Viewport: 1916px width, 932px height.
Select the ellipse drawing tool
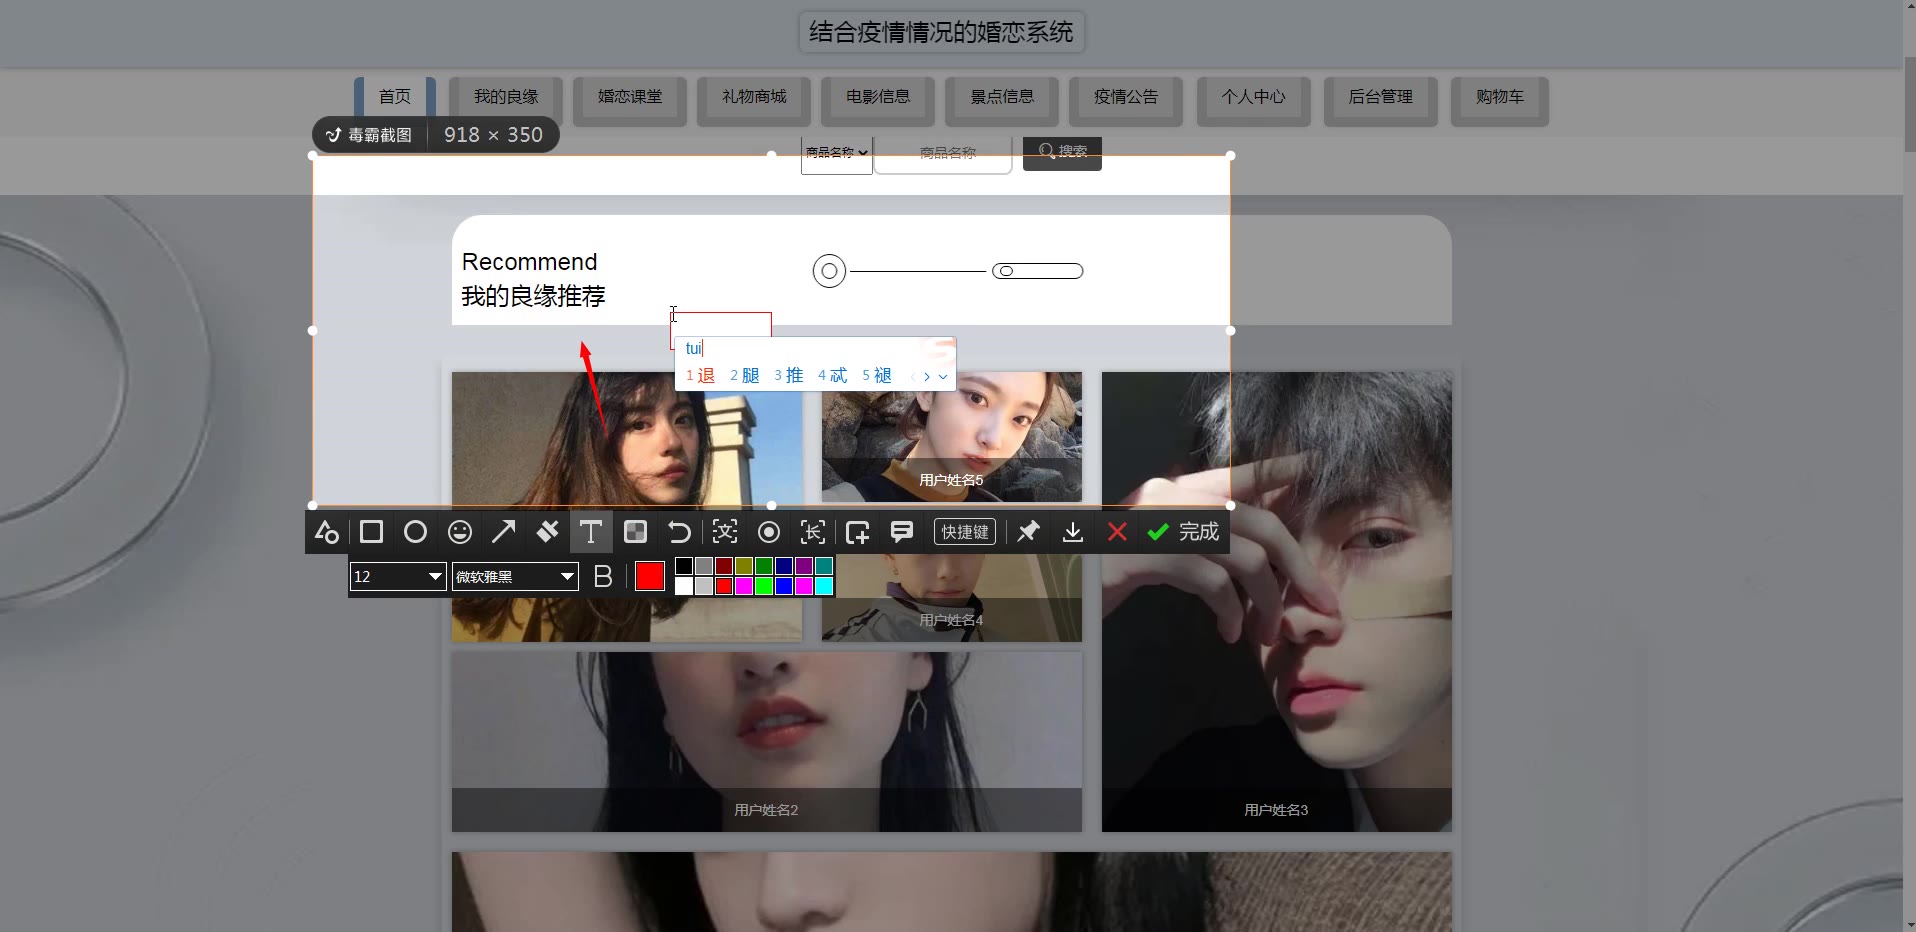[415, 532]
